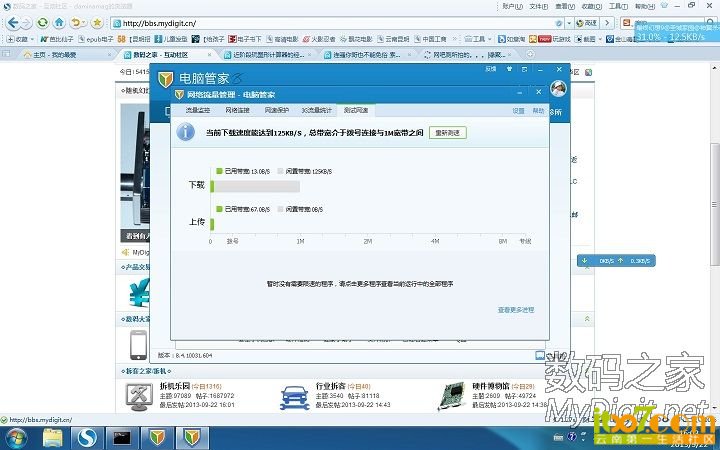Click the first 电脑管家 shield taskbar icon
Screen dimensions: 720x450
click(157, 438)
